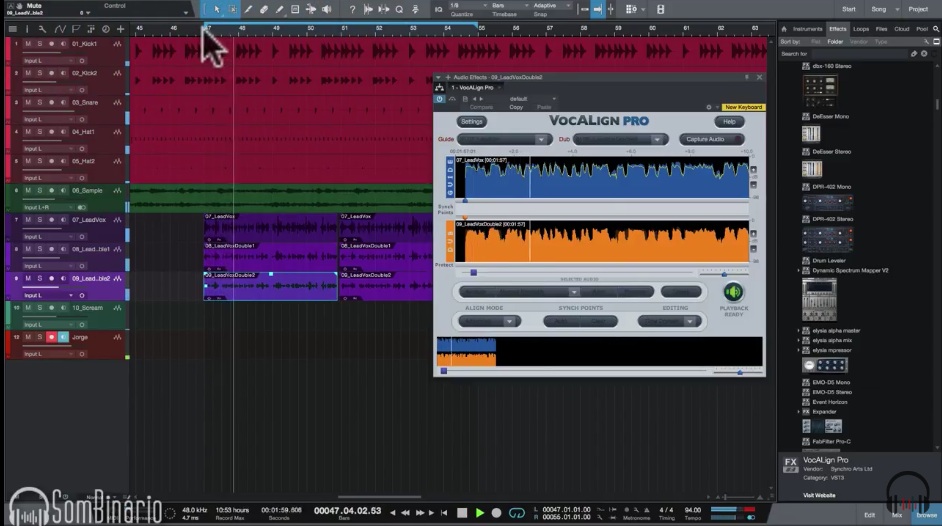Toggle the loop button in the transport

pyautogui.click(x=517, y=513)
